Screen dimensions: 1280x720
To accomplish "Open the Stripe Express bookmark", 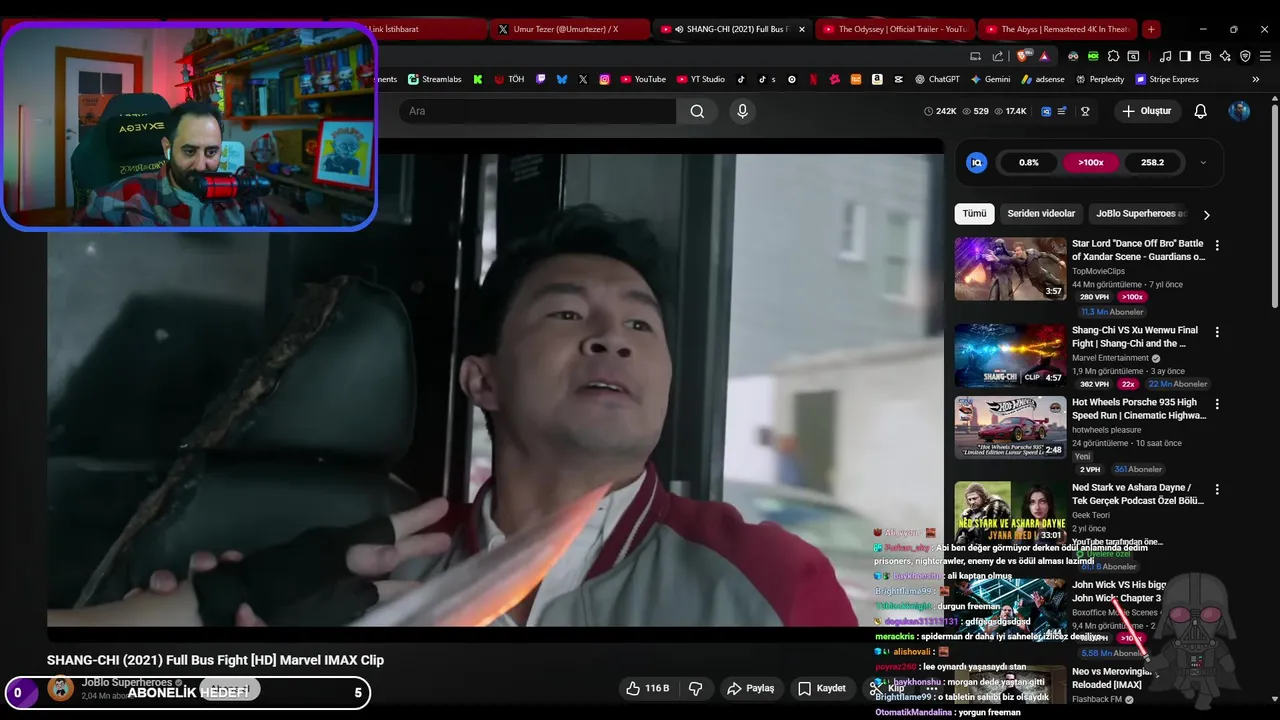I will tap(1166, 79).
